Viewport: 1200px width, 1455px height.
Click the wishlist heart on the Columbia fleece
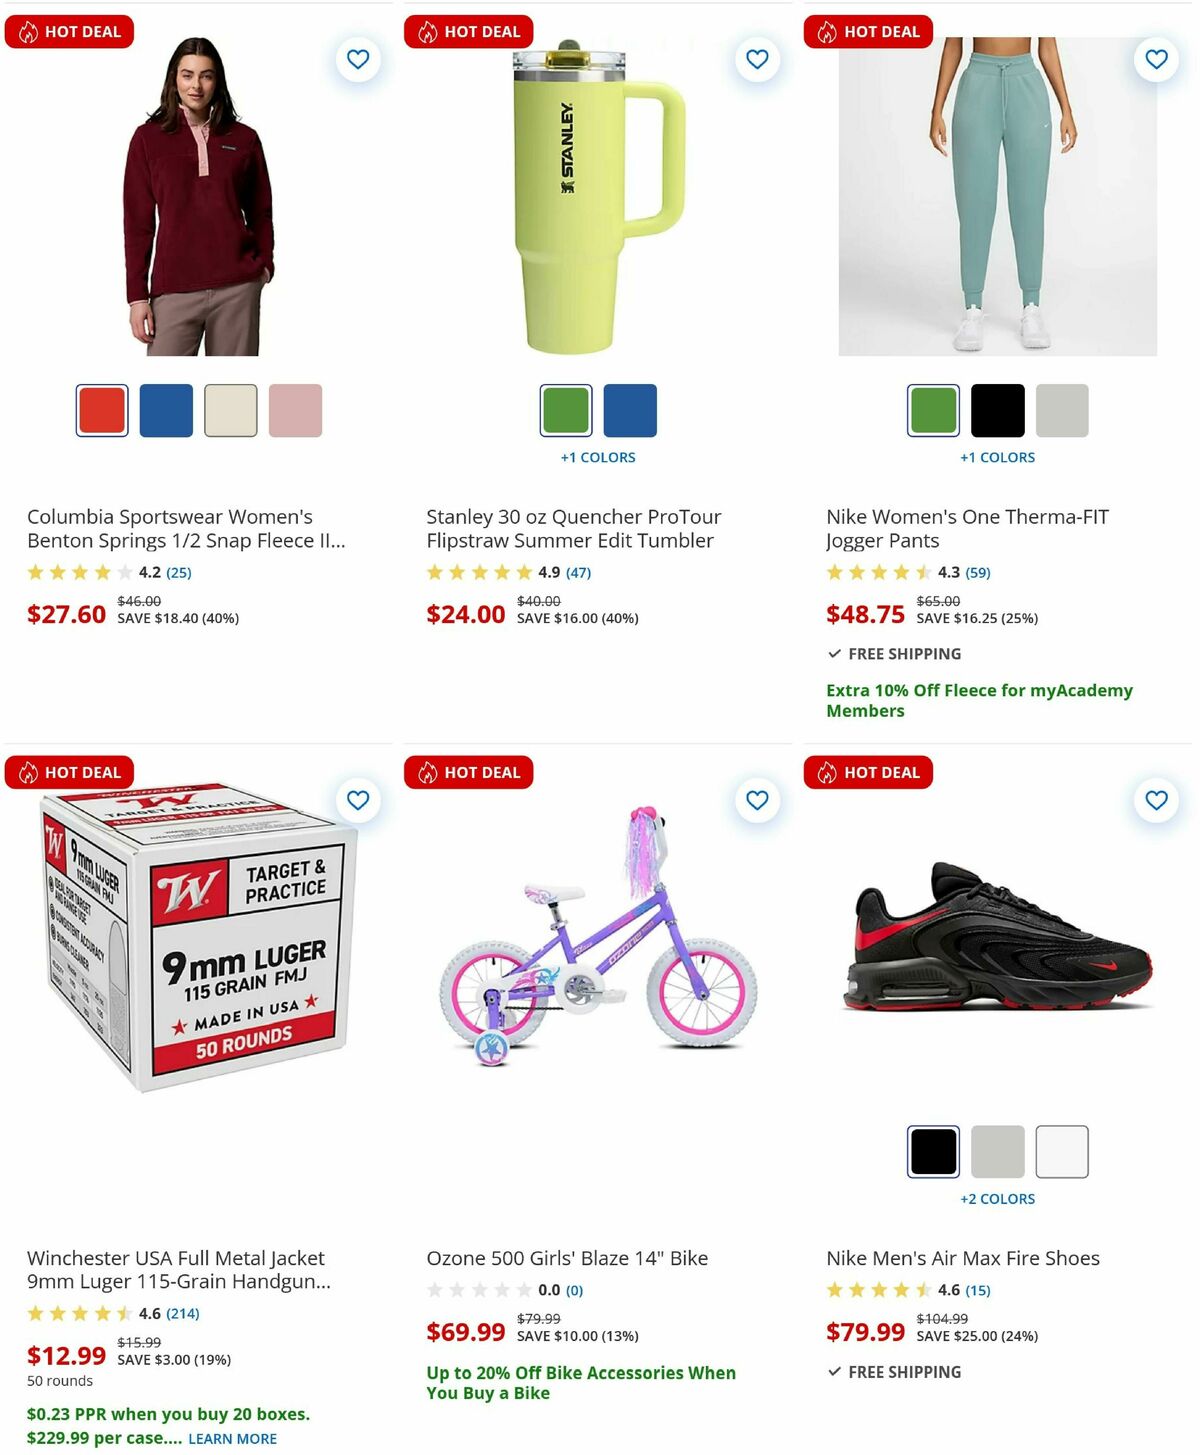[358, 59]
